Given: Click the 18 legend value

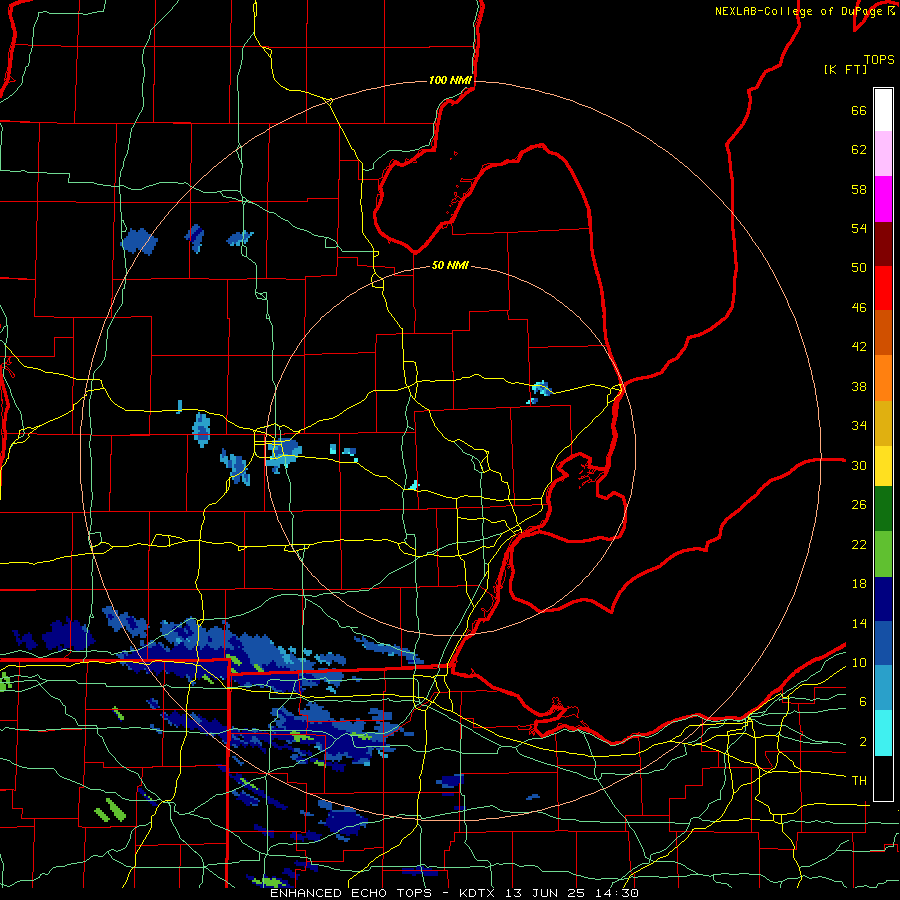Looking at the screenshot, I should pos(859,584).
